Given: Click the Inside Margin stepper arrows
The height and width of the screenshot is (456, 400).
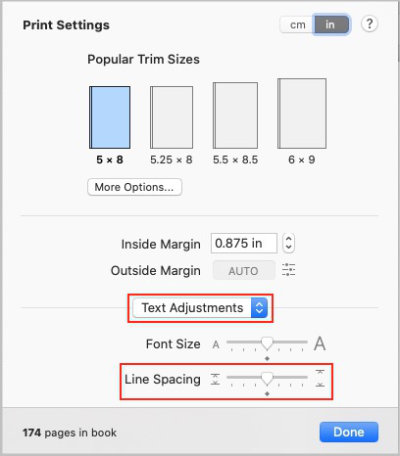Looking at the screenshot, I should (288, 243).
